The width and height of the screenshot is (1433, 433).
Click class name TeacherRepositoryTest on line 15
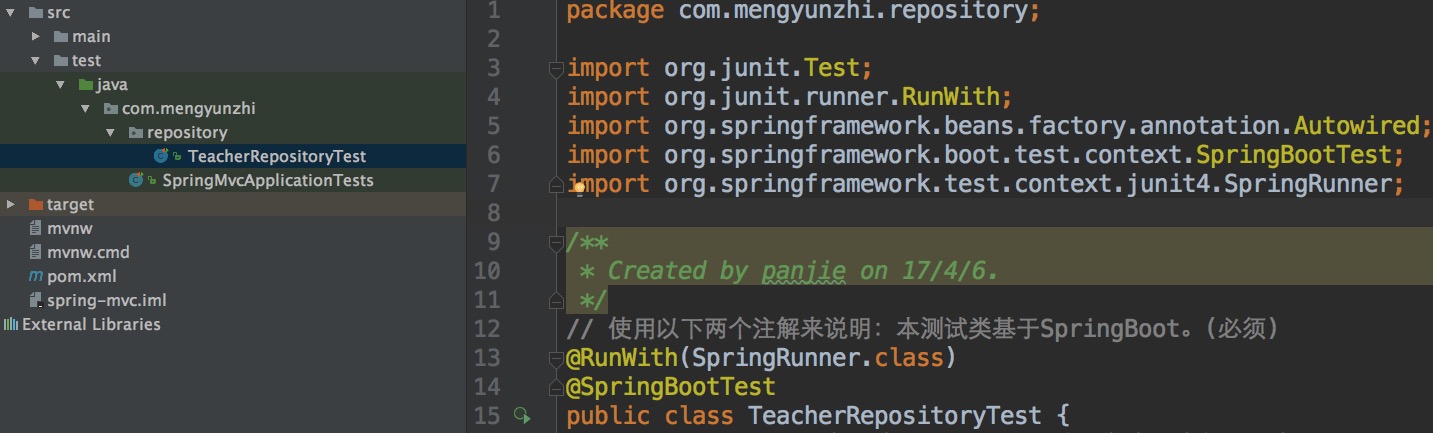coord(894,415)
